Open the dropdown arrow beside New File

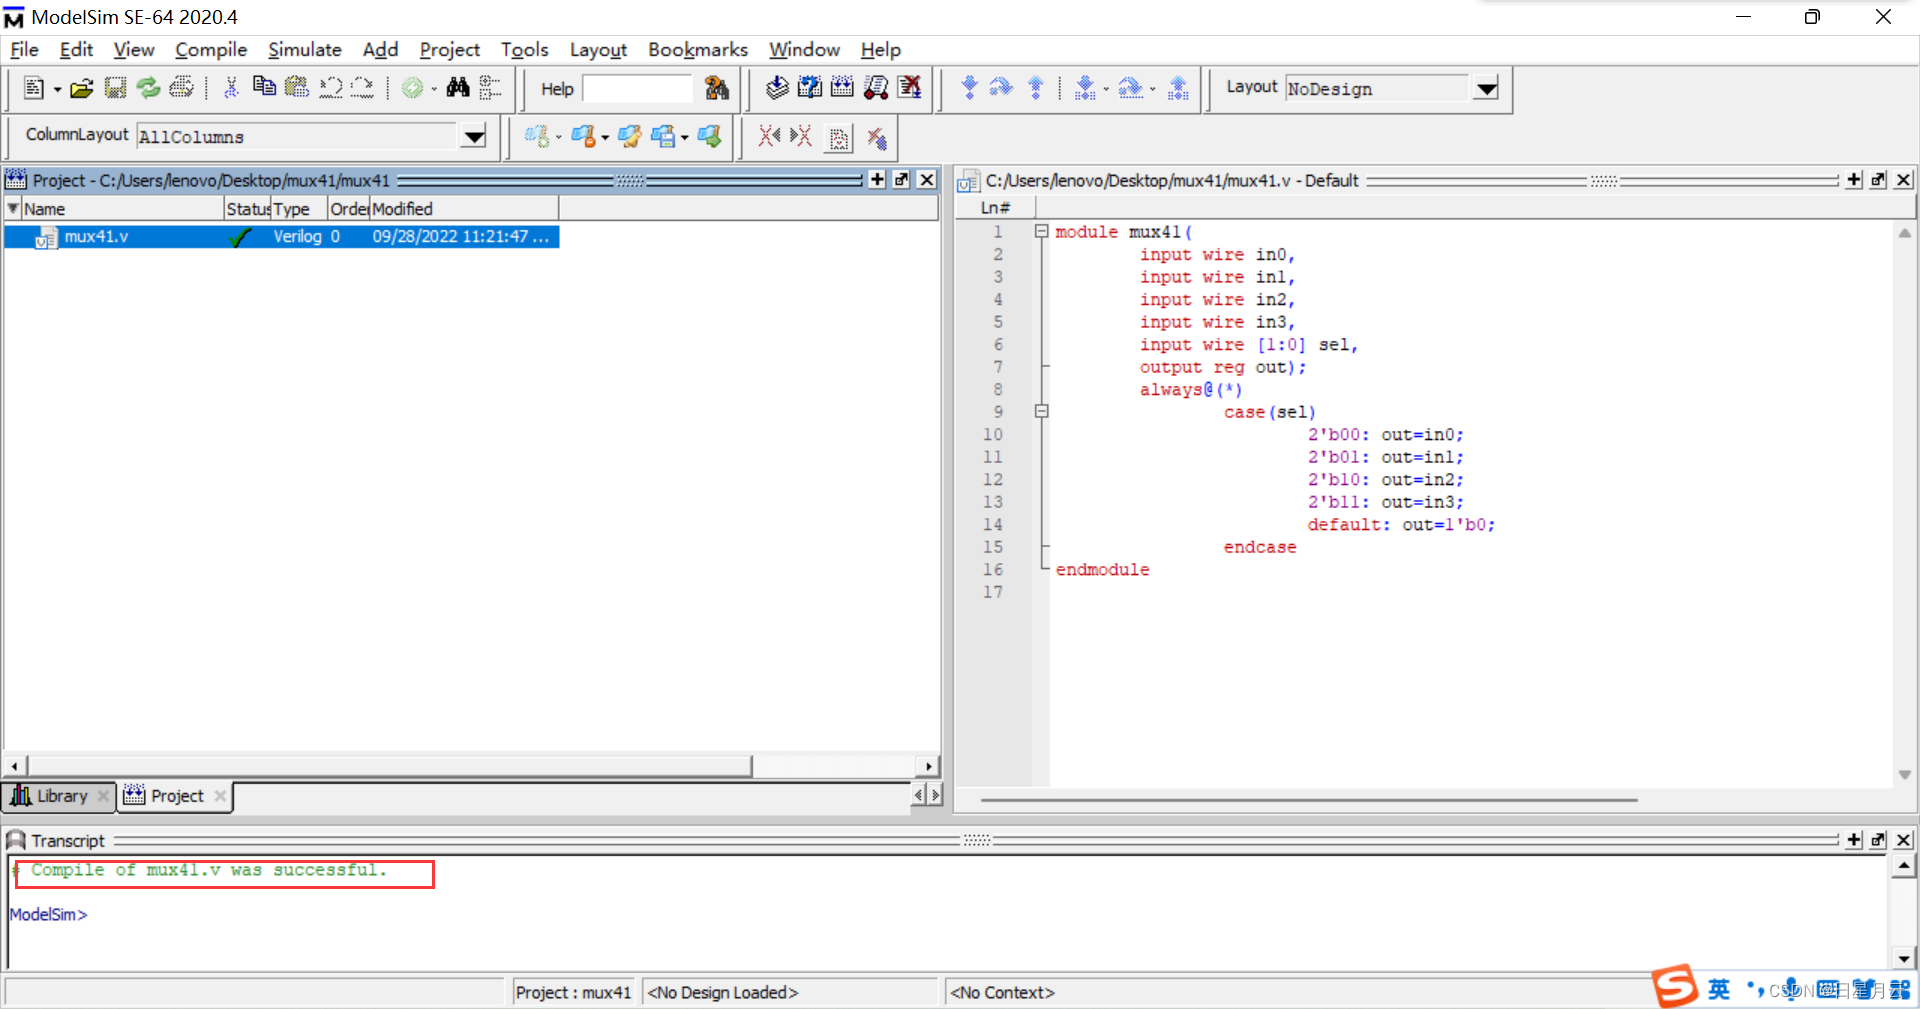coord(57,89)
